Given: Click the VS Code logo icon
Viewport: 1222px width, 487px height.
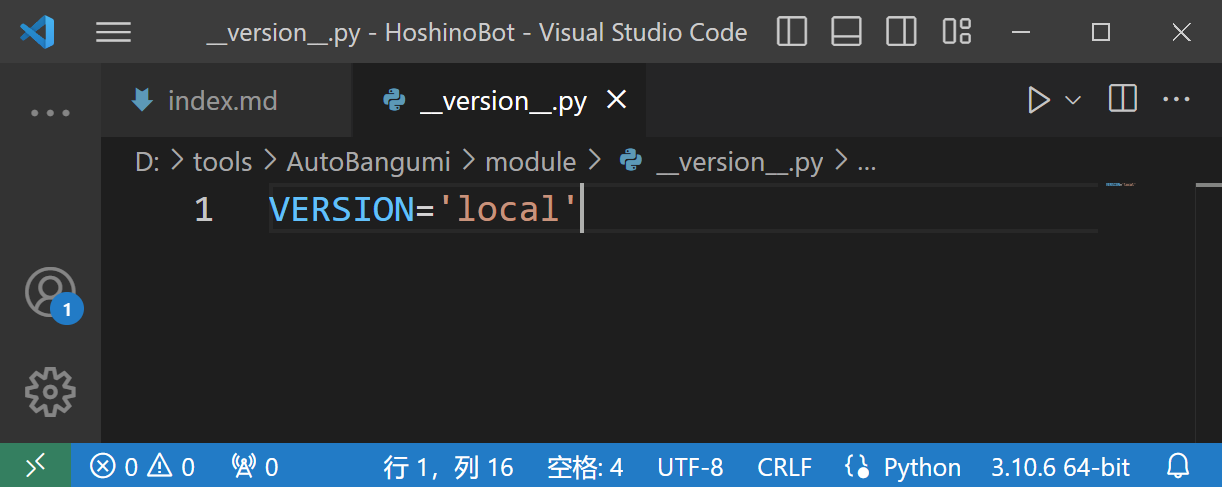Looking at the screenshot, I should pos(37,33).
